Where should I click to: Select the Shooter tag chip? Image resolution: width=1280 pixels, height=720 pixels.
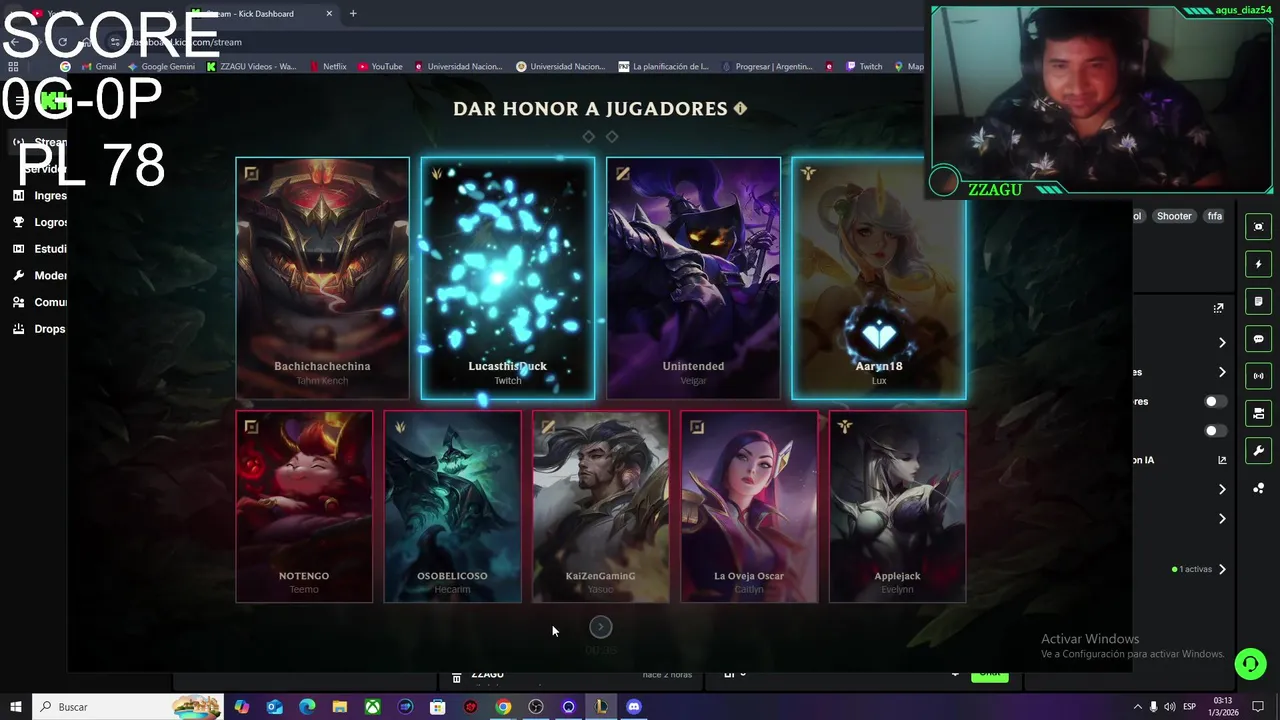pyautogui.click(x=1174, y=216)
